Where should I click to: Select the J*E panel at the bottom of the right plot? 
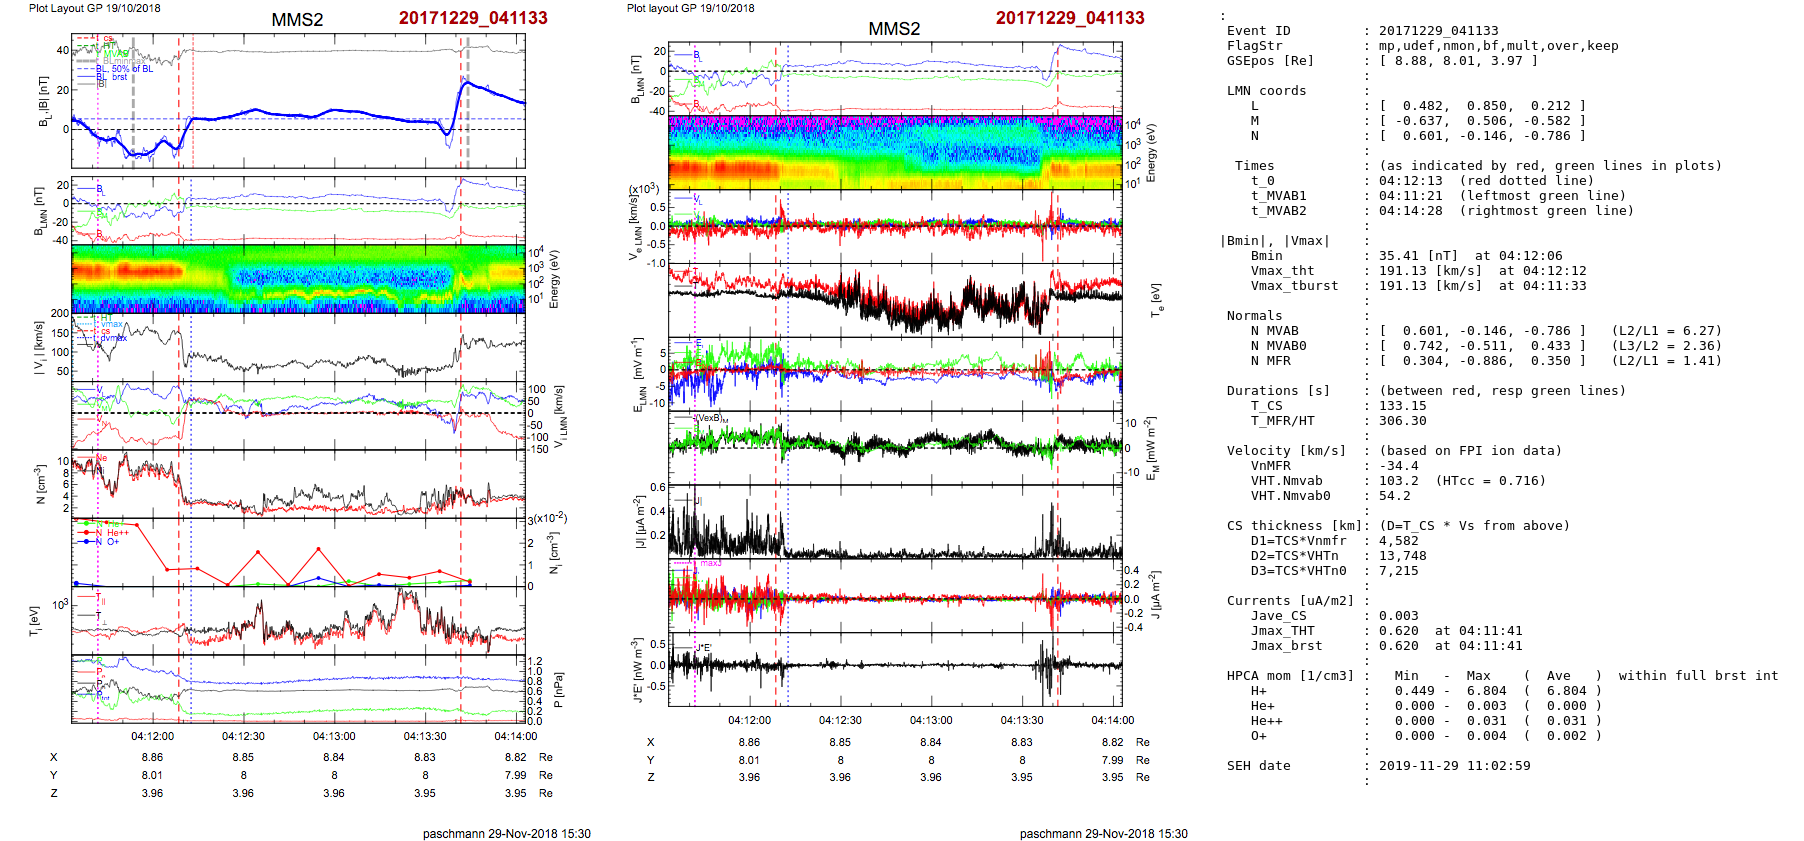(x=895, y=669)
